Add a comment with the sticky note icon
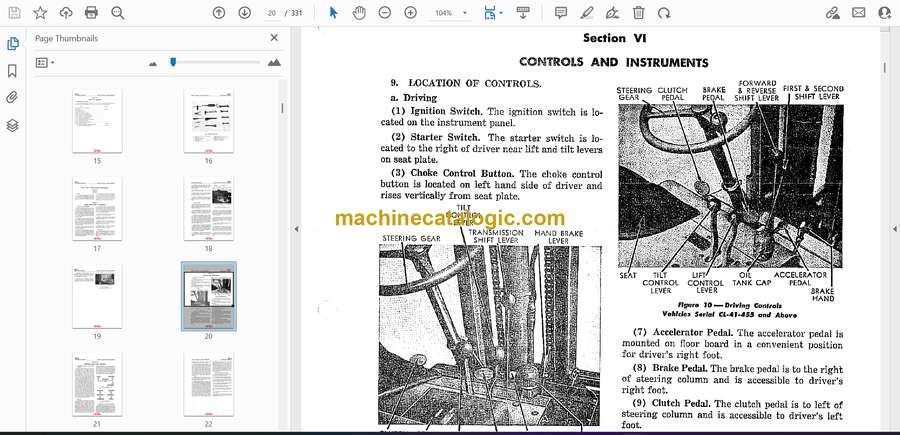Screen dimensions: 900x435 tap(561, 13)
